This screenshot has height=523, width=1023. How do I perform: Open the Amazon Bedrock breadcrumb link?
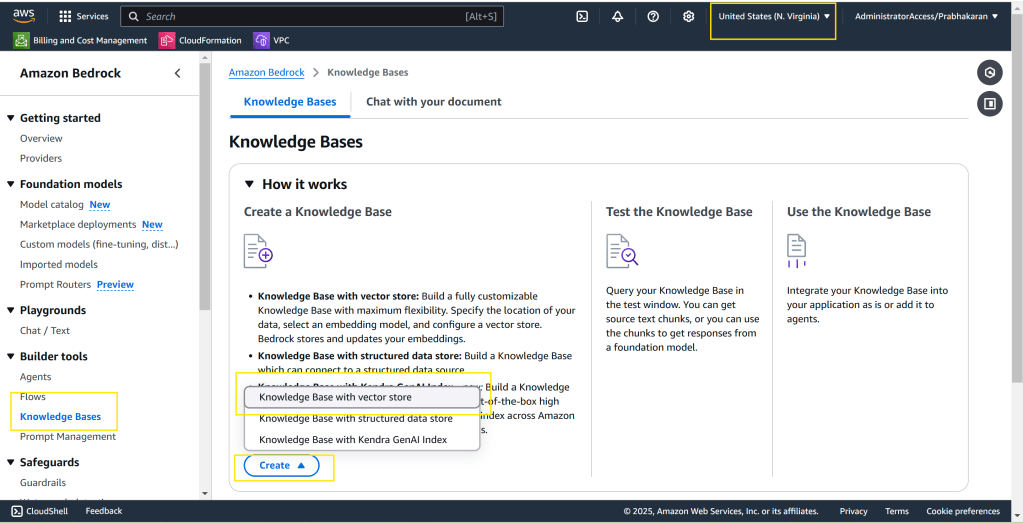[265, 72]
